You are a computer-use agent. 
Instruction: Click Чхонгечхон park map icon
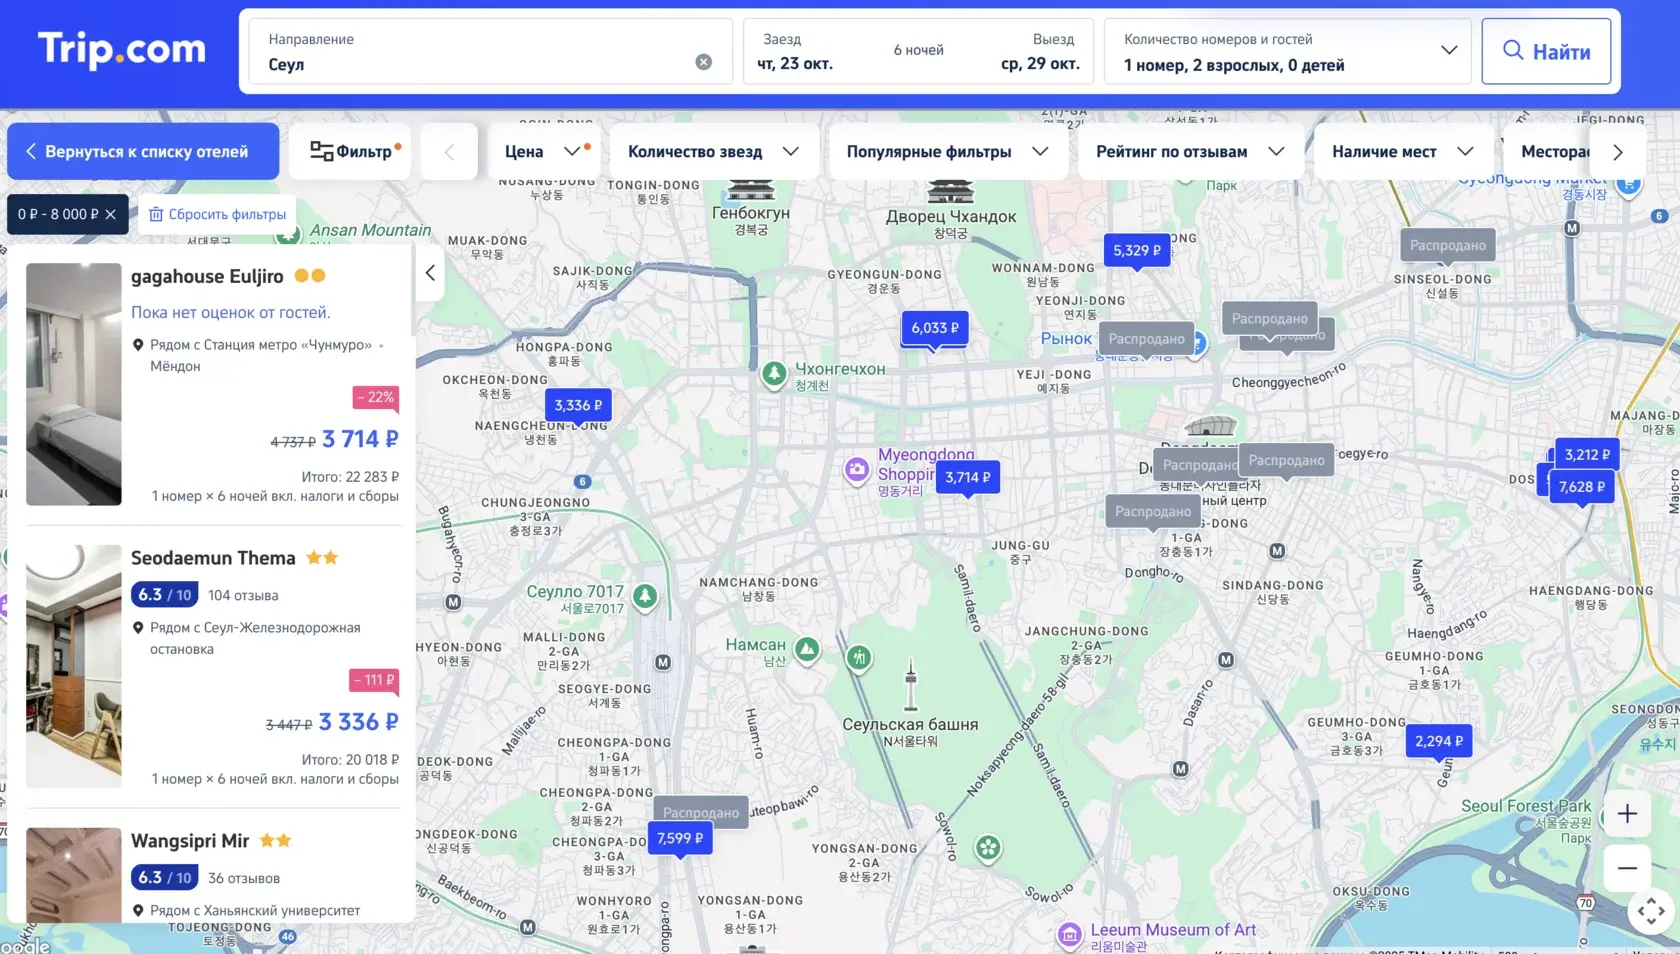[x=774, y=375]
